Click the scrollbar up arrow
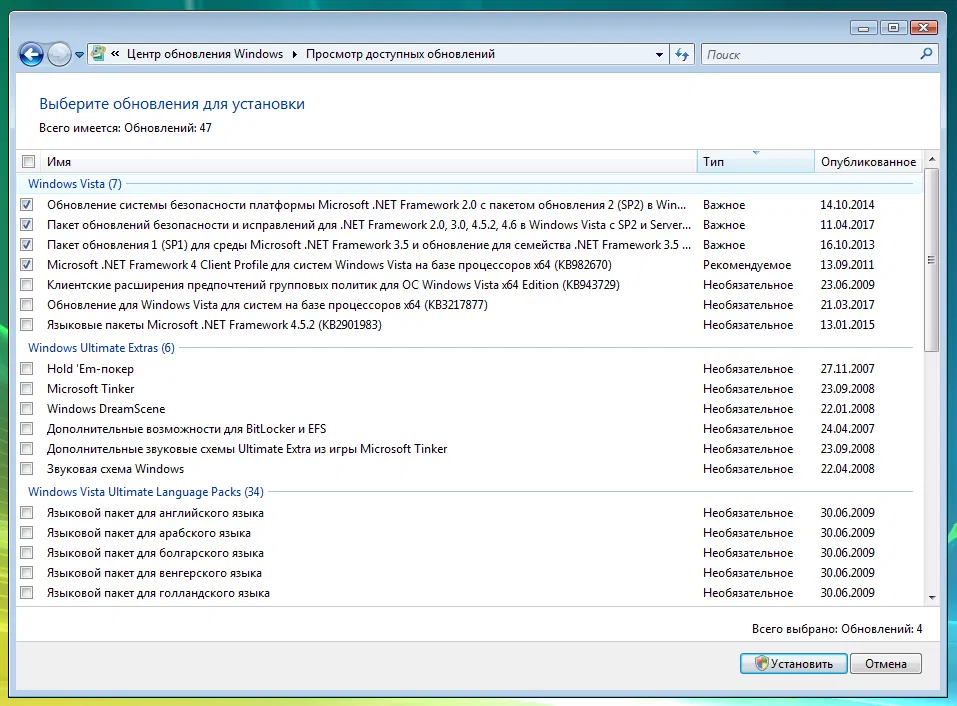Image resolution: width=957 pixels, height=706 pixels. tap(932, 159)
